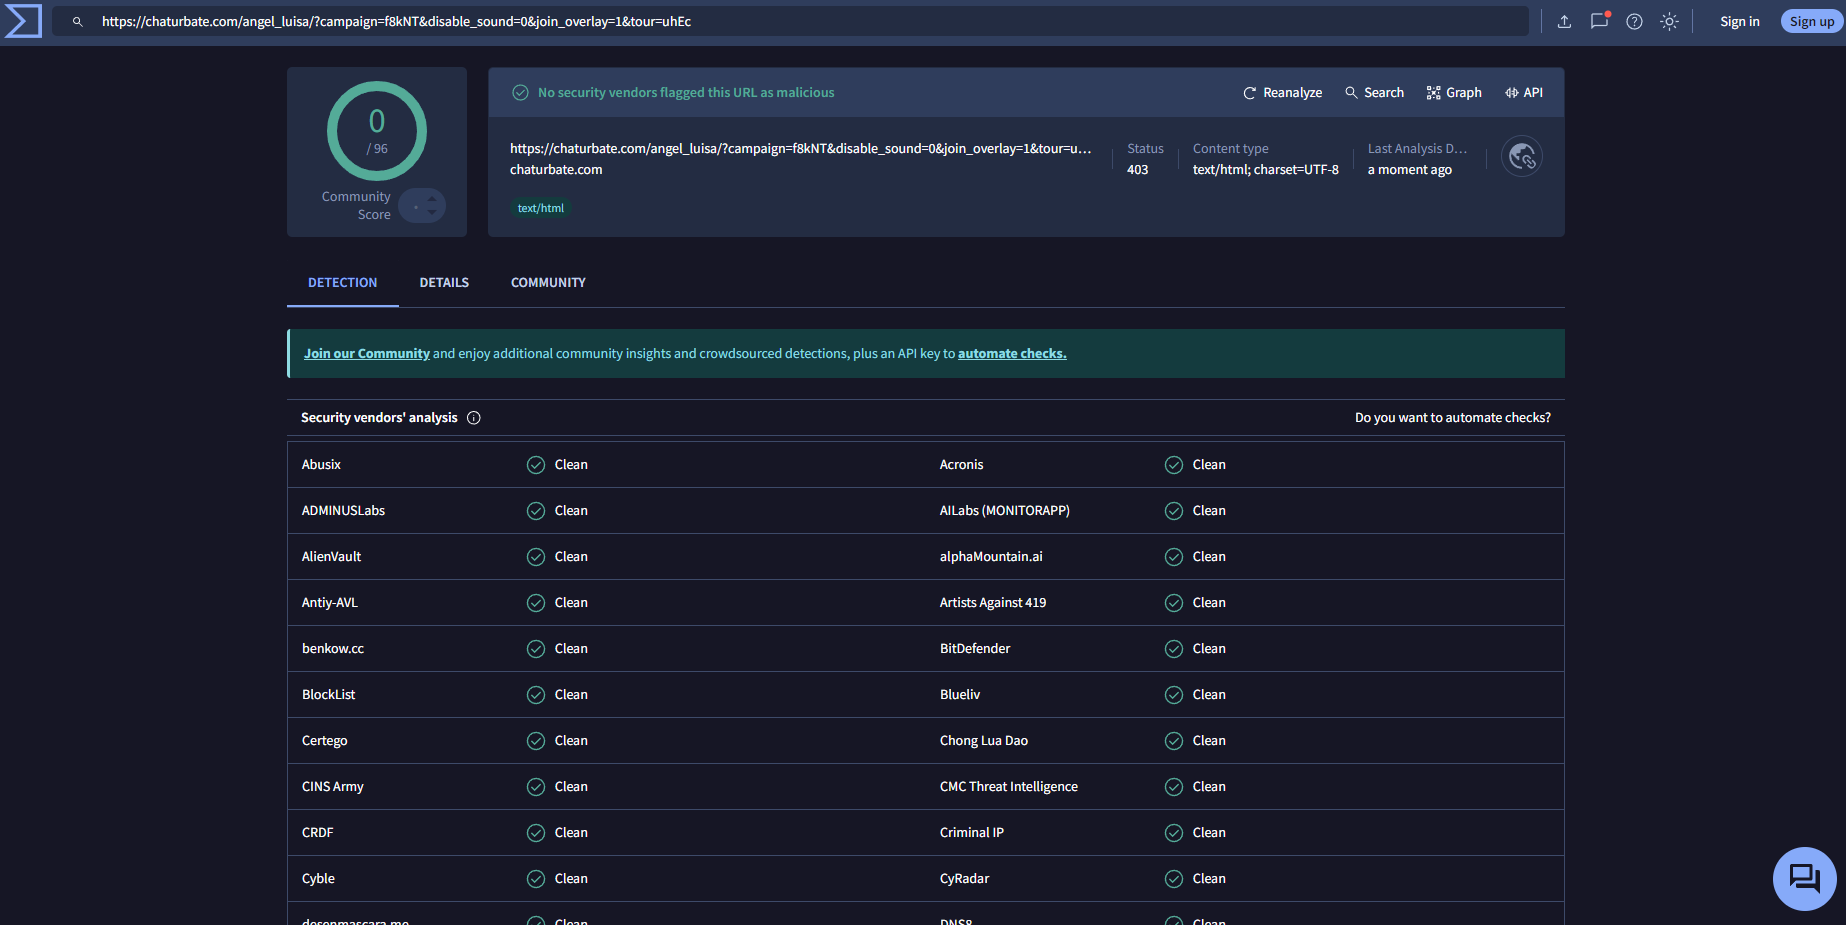Select the alphaMountain.ai vendor name
1846x925 pixels.
click(991, 557)
